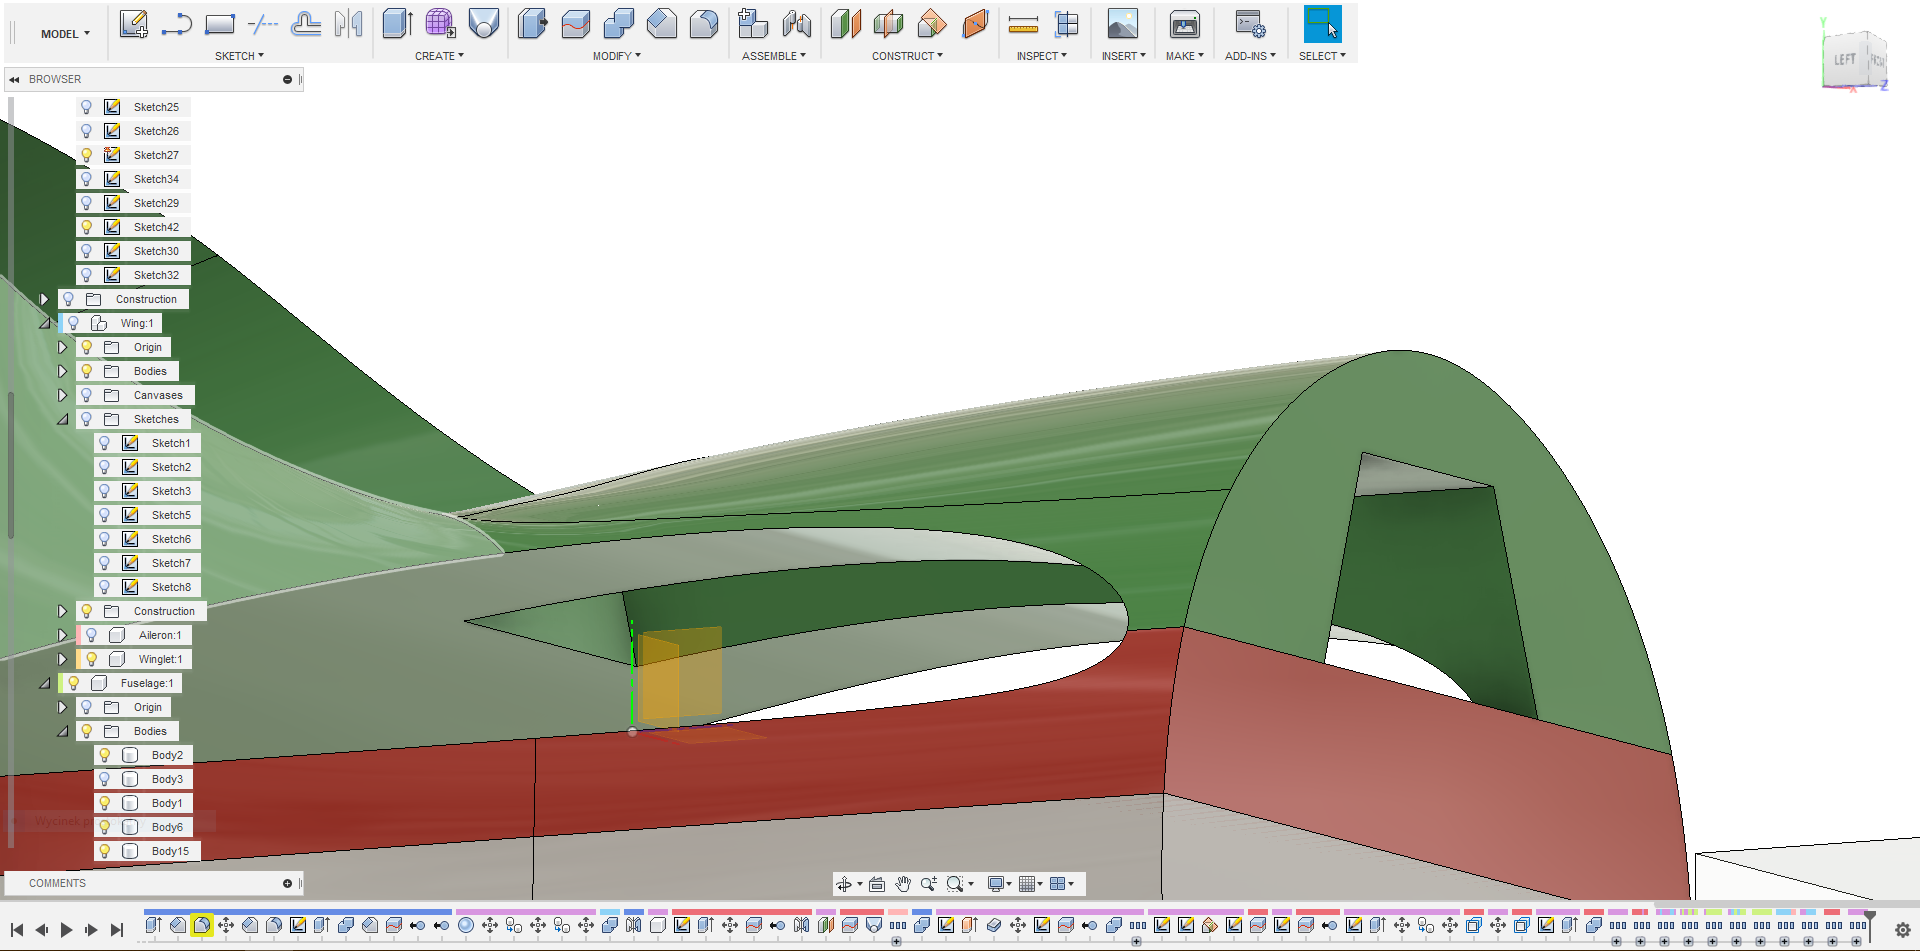Open the CREATE menu
Image resolution: width=1920 pixels, height=951 pixels.
[x=439, y=56]
